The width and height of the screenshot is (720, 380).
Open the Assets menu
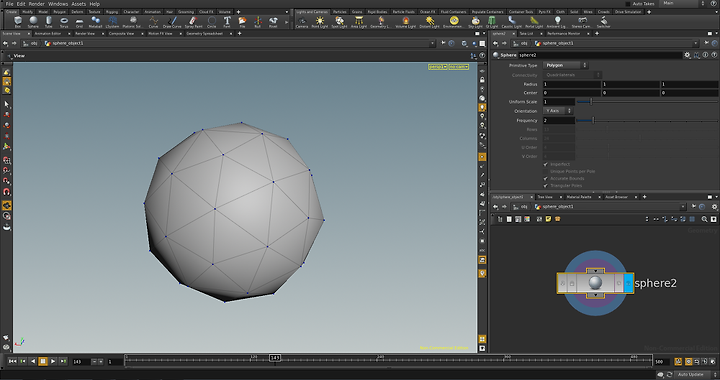click(79, 4)
